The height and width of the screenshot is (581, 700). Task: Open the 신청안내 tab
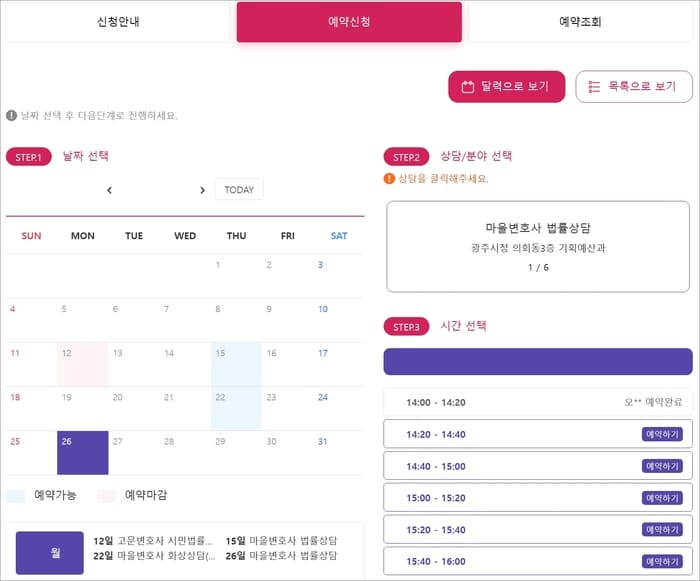pos(118,22)
